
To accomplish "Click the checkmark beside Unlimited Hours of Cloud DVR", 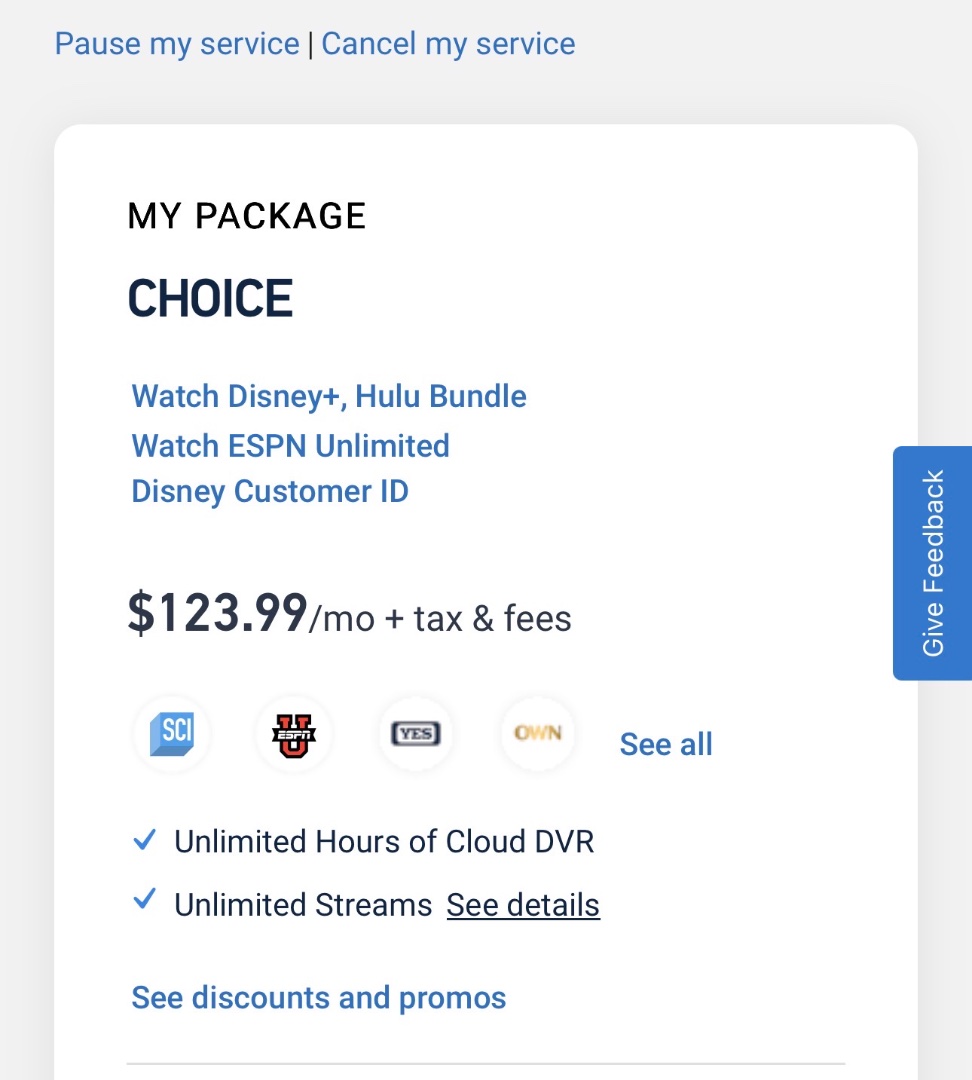I will click(145, 840).
